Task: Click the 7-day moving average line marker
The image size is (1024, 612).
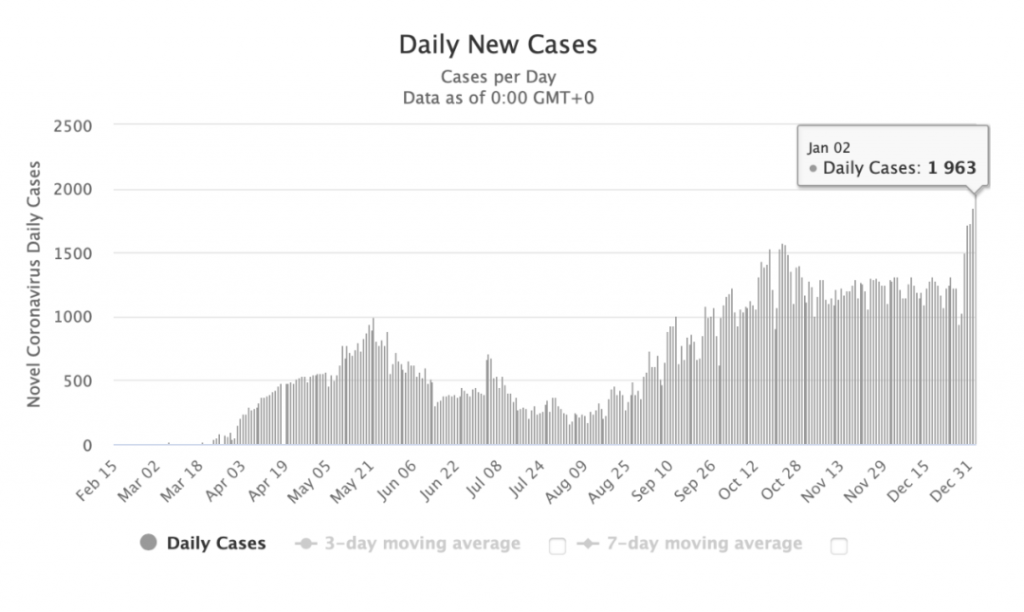Action: pyautogui.click(x=590, y=544)
